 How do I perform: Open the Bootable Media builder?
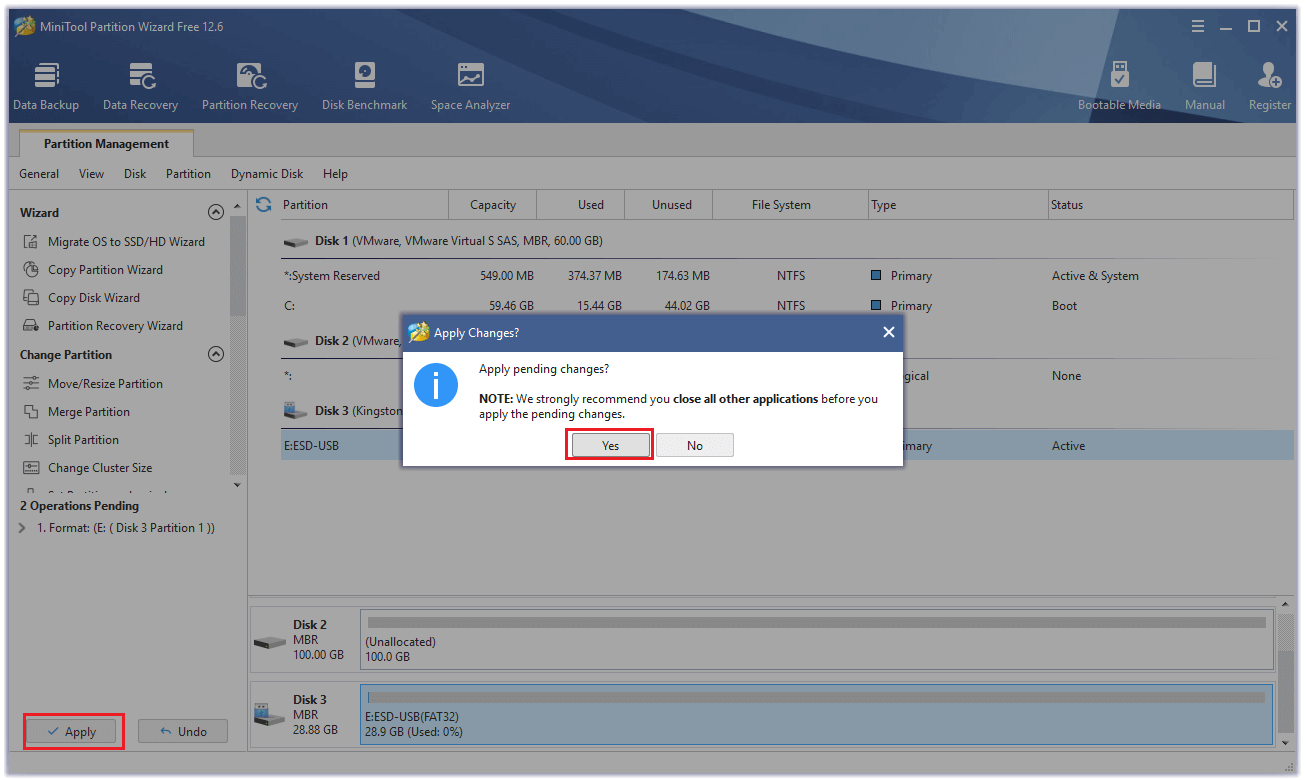[1119, 86]
